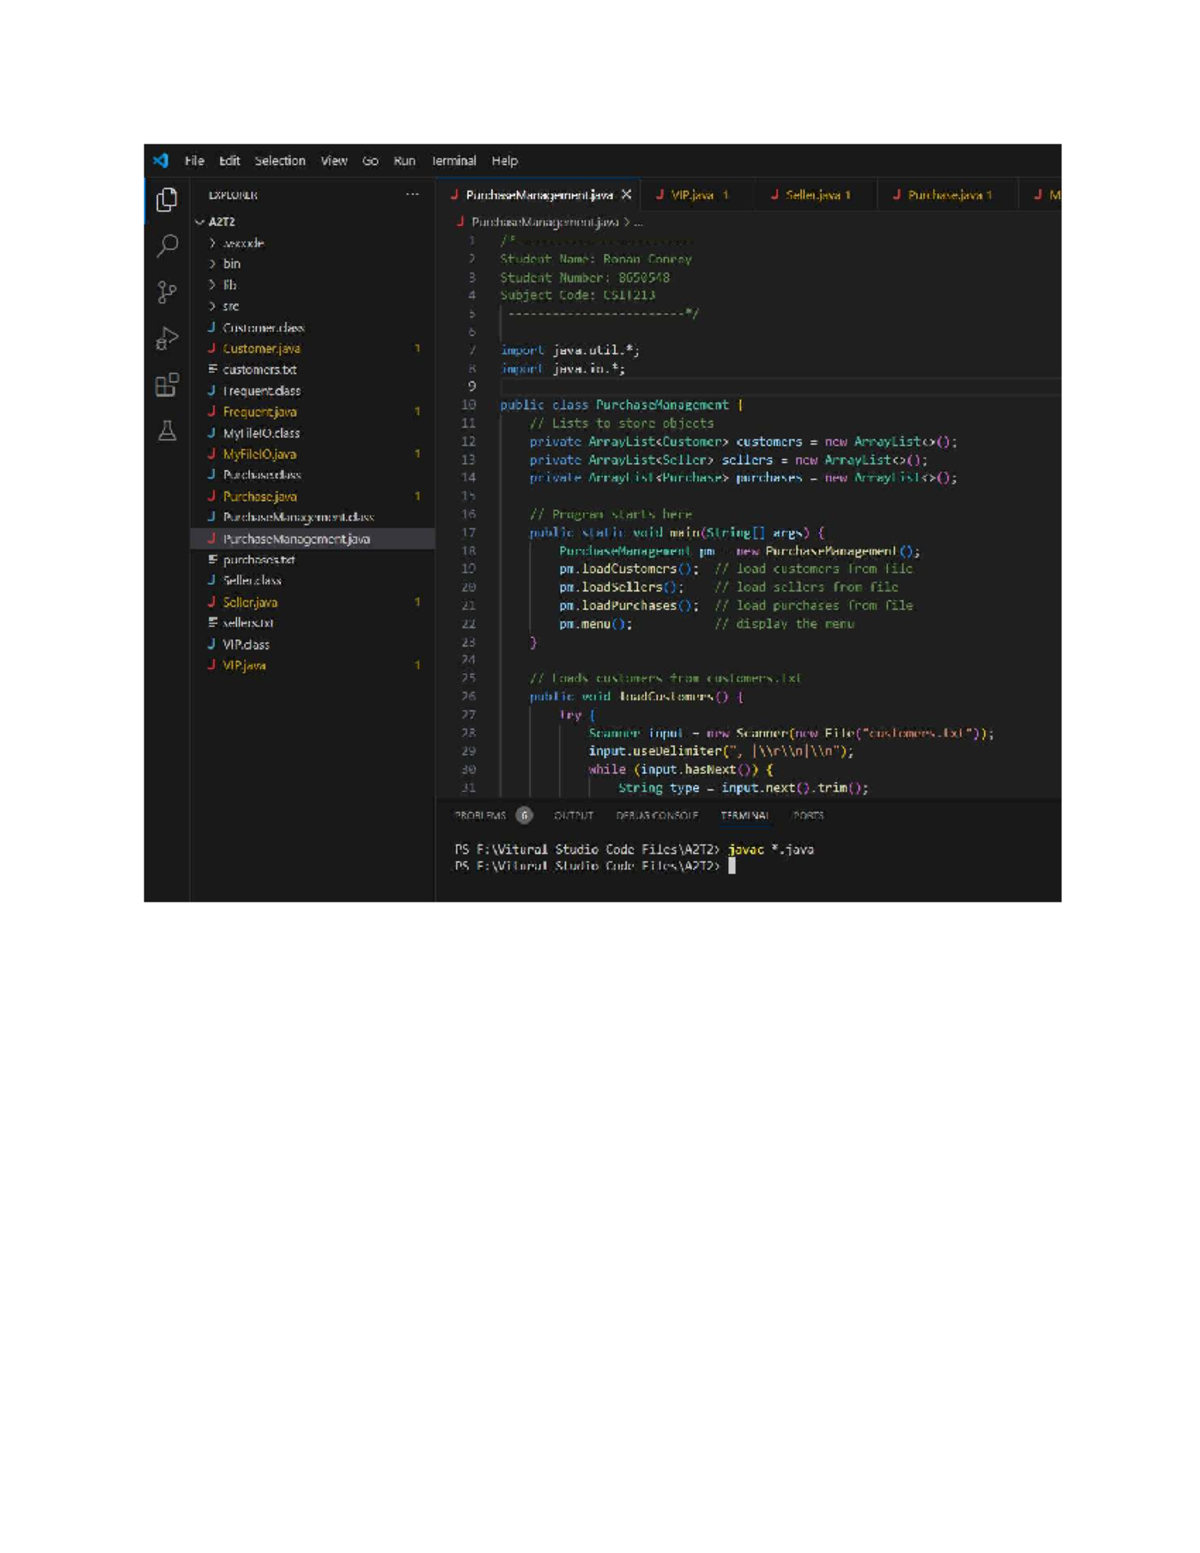This screenshot has height=1553, width=1200.
Task: Click PurchaseManagement.java in the breadcrumb
Action: [x=545, y=222]
